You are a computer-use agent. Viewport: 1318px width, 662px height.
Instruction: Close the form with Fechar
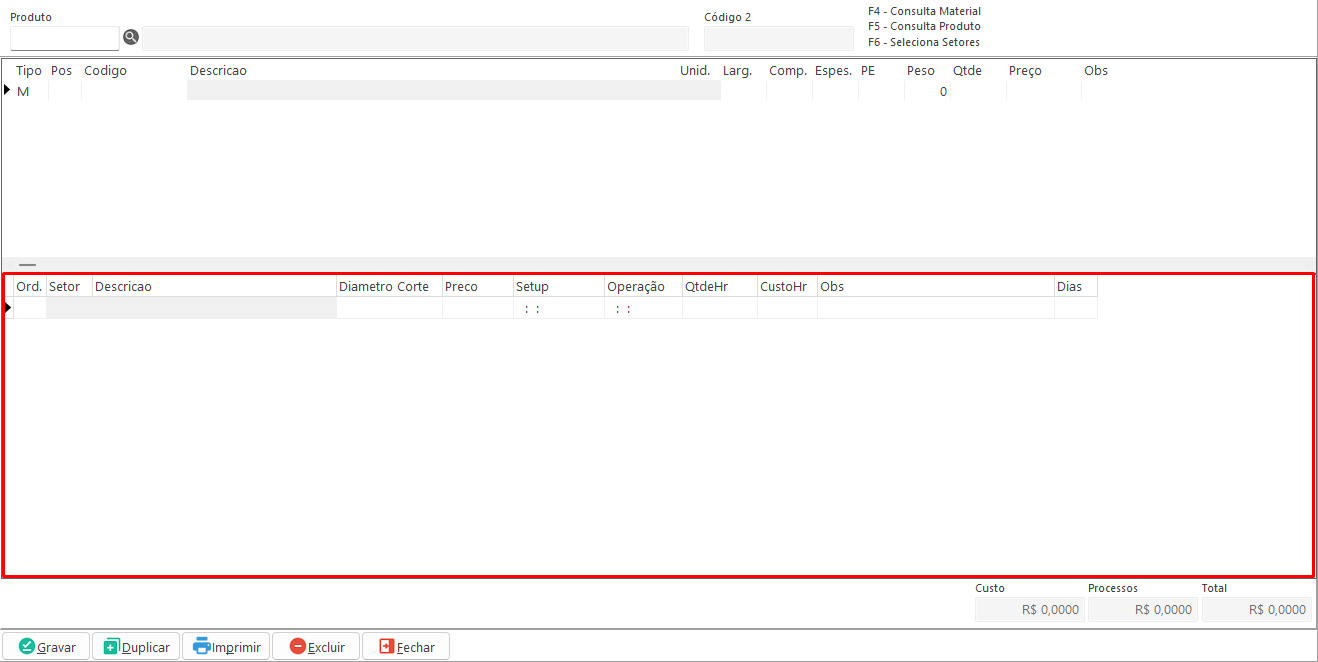point(406,646)
